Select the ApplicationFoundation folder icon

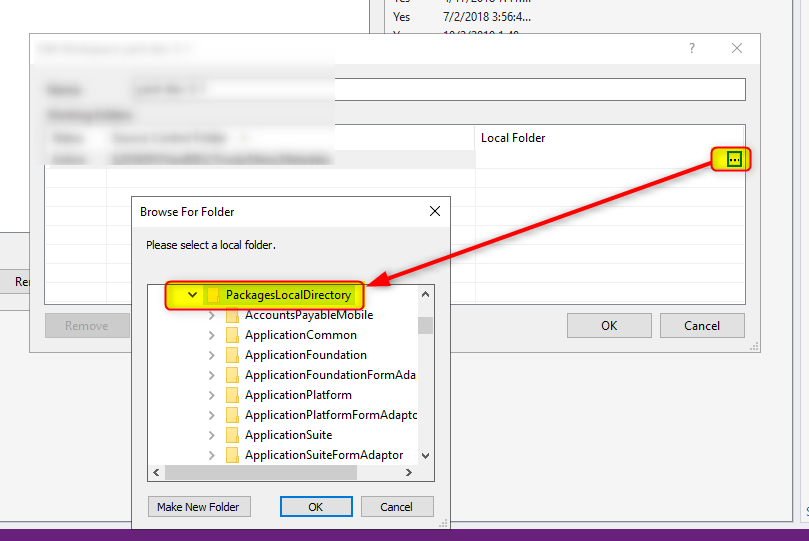click(232, 355)
